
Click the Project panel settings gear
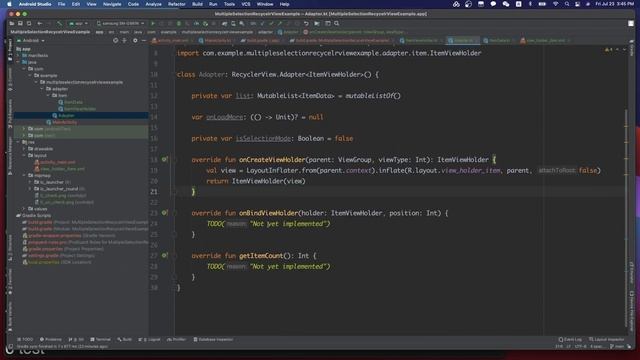coord(135,41)
